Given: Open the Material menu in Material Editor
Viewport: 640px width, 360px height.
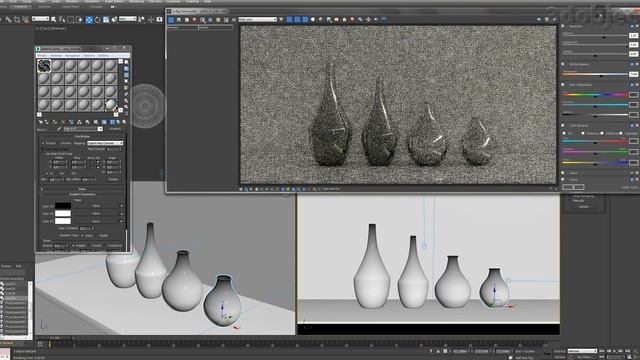Looking at the screenshot, I should point(56,56).
